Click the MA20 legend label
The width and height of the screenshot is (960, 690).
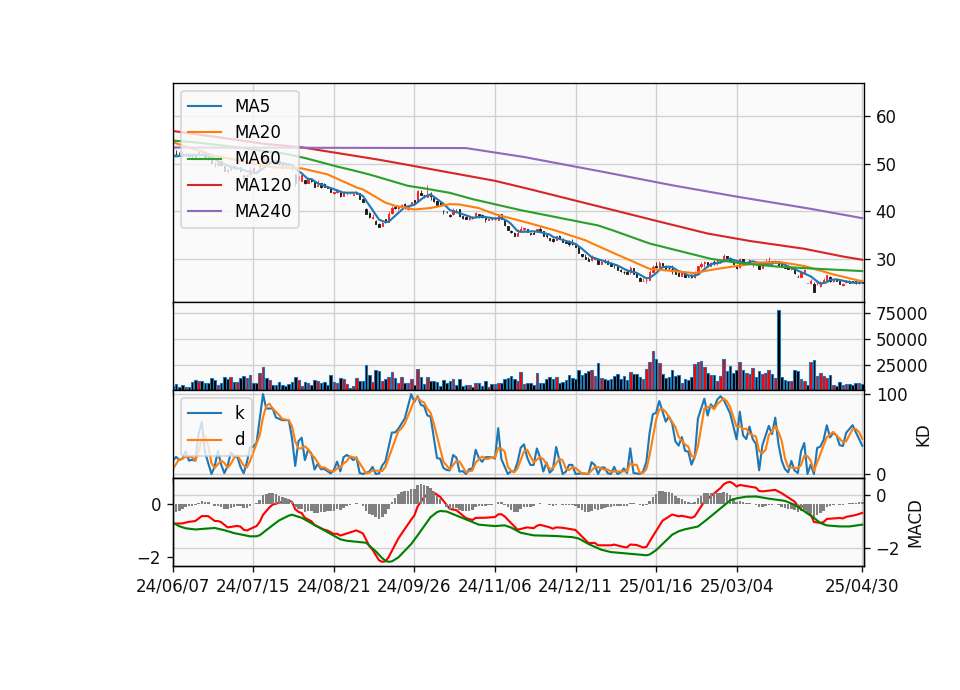pyautogui.click(x=257, y=132)
